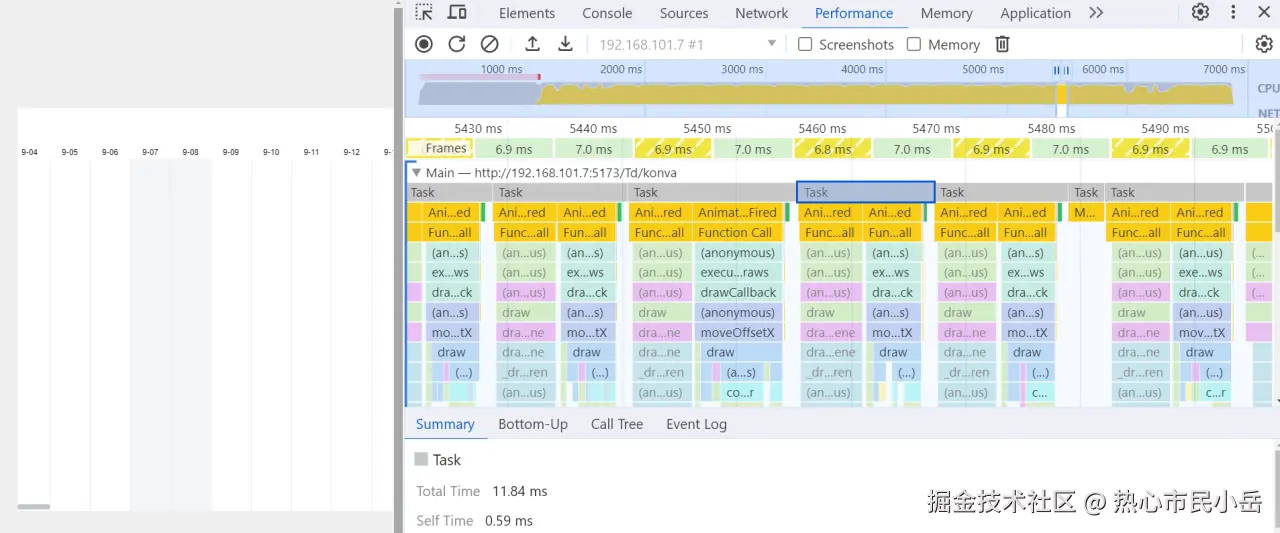Open the DevTools three-dot menu
Image resolution: width=1280 pixels, height=533 pixels.
[1233, 13]
